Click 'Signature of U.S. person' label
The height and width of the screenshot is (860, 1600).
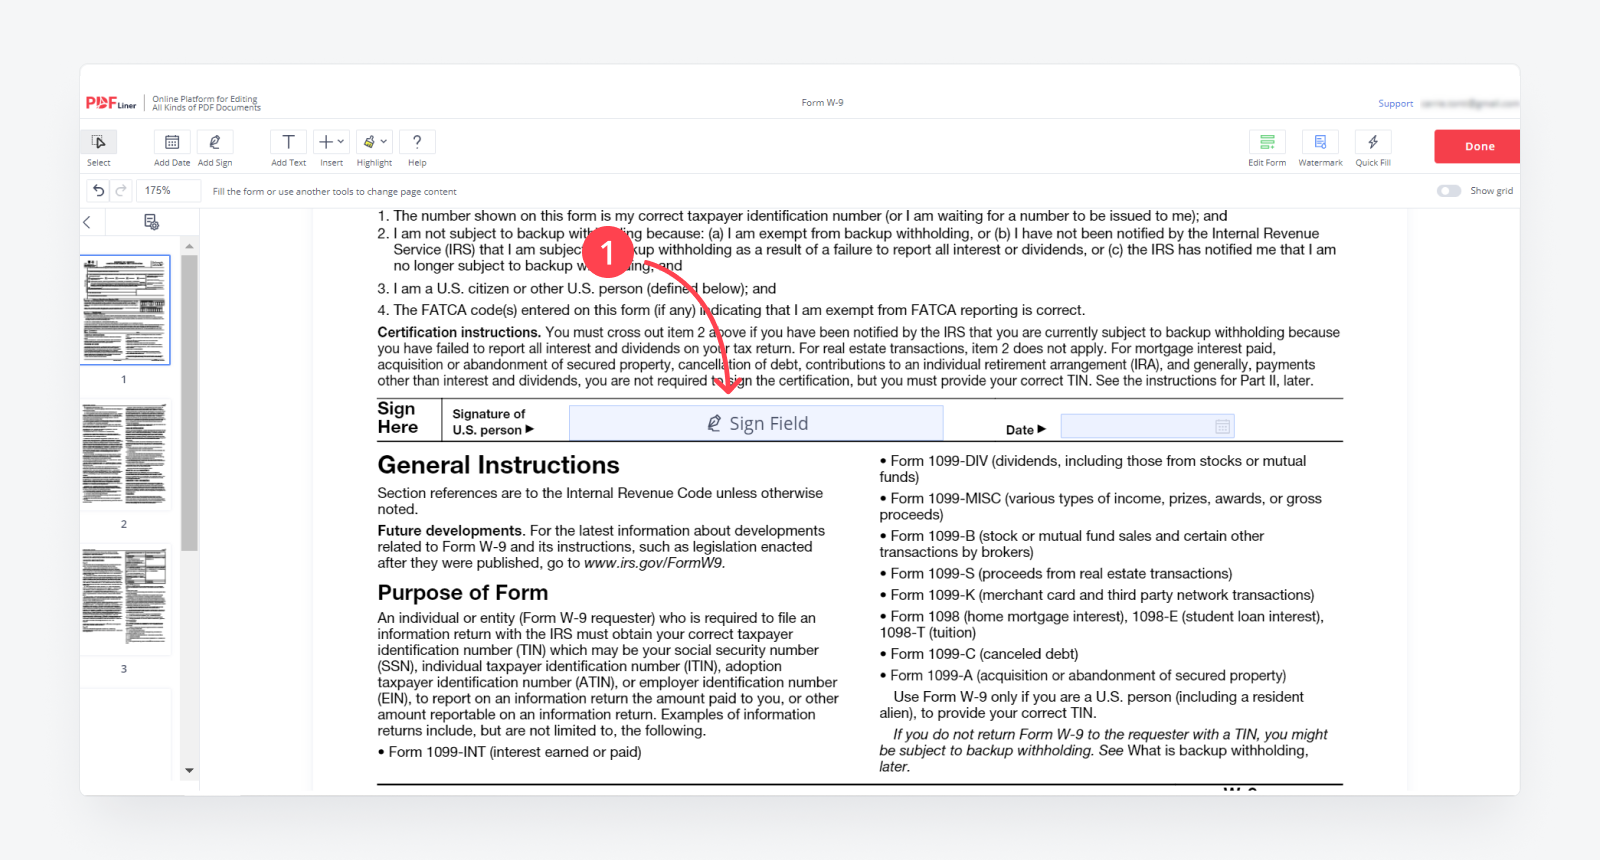pos(492,422)
